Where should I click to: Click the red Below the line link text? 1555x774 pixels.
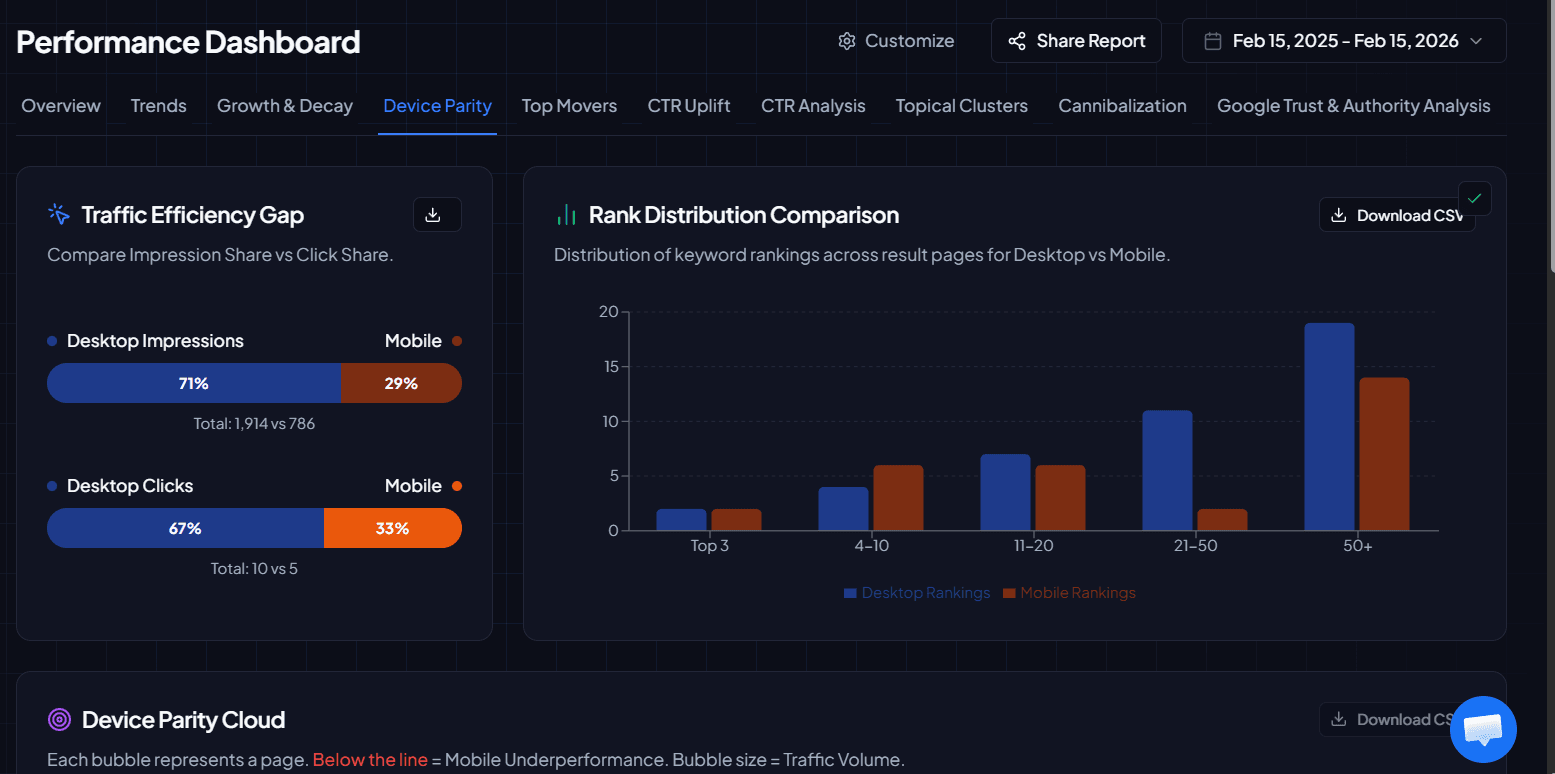click(x=370, y=759)
